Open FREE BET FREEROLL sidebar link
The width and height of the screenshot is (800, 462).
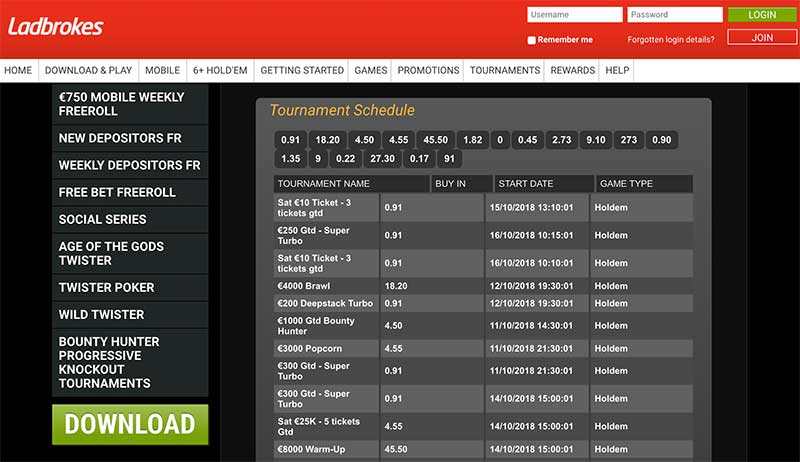coord(130,192)
